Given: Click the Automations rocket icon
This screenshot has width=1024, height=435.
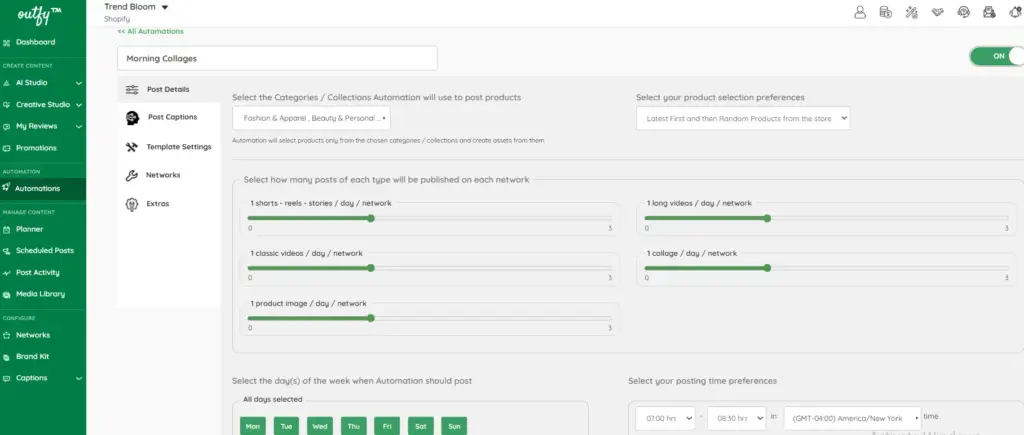Looking at the screenshot, I should (7, 188).
